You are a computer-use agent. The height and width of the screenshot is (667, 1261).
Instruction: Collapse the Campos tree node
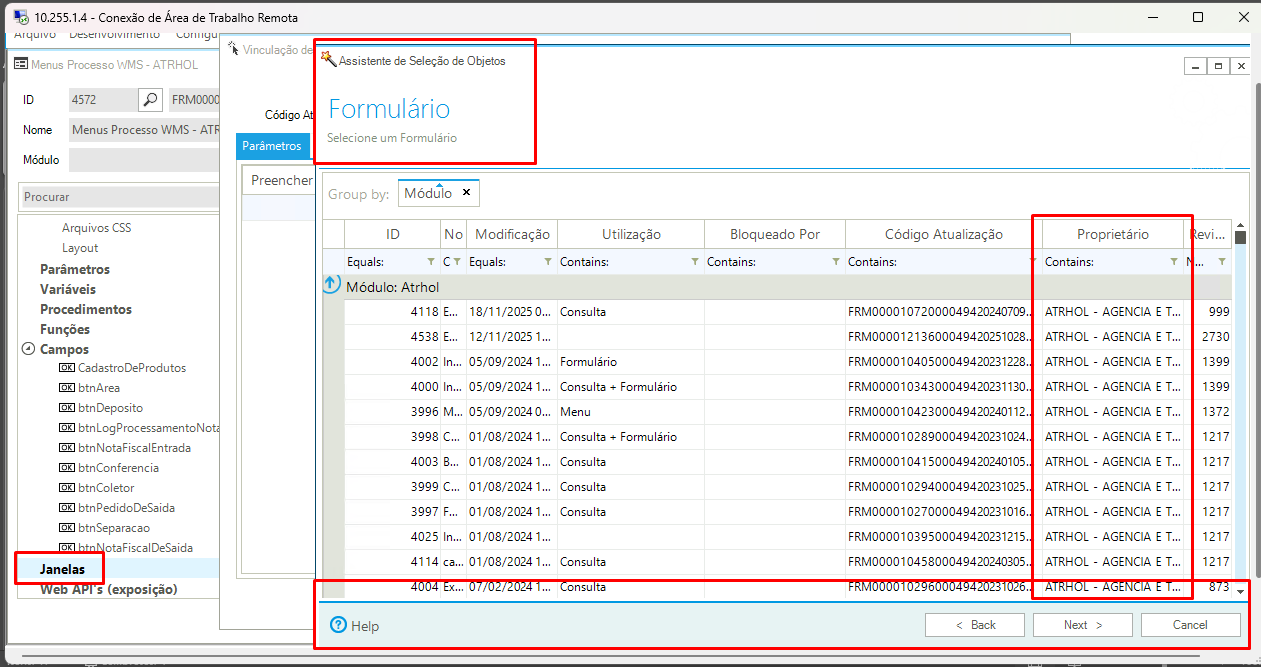pyautogui.click(x=28, y=350)
